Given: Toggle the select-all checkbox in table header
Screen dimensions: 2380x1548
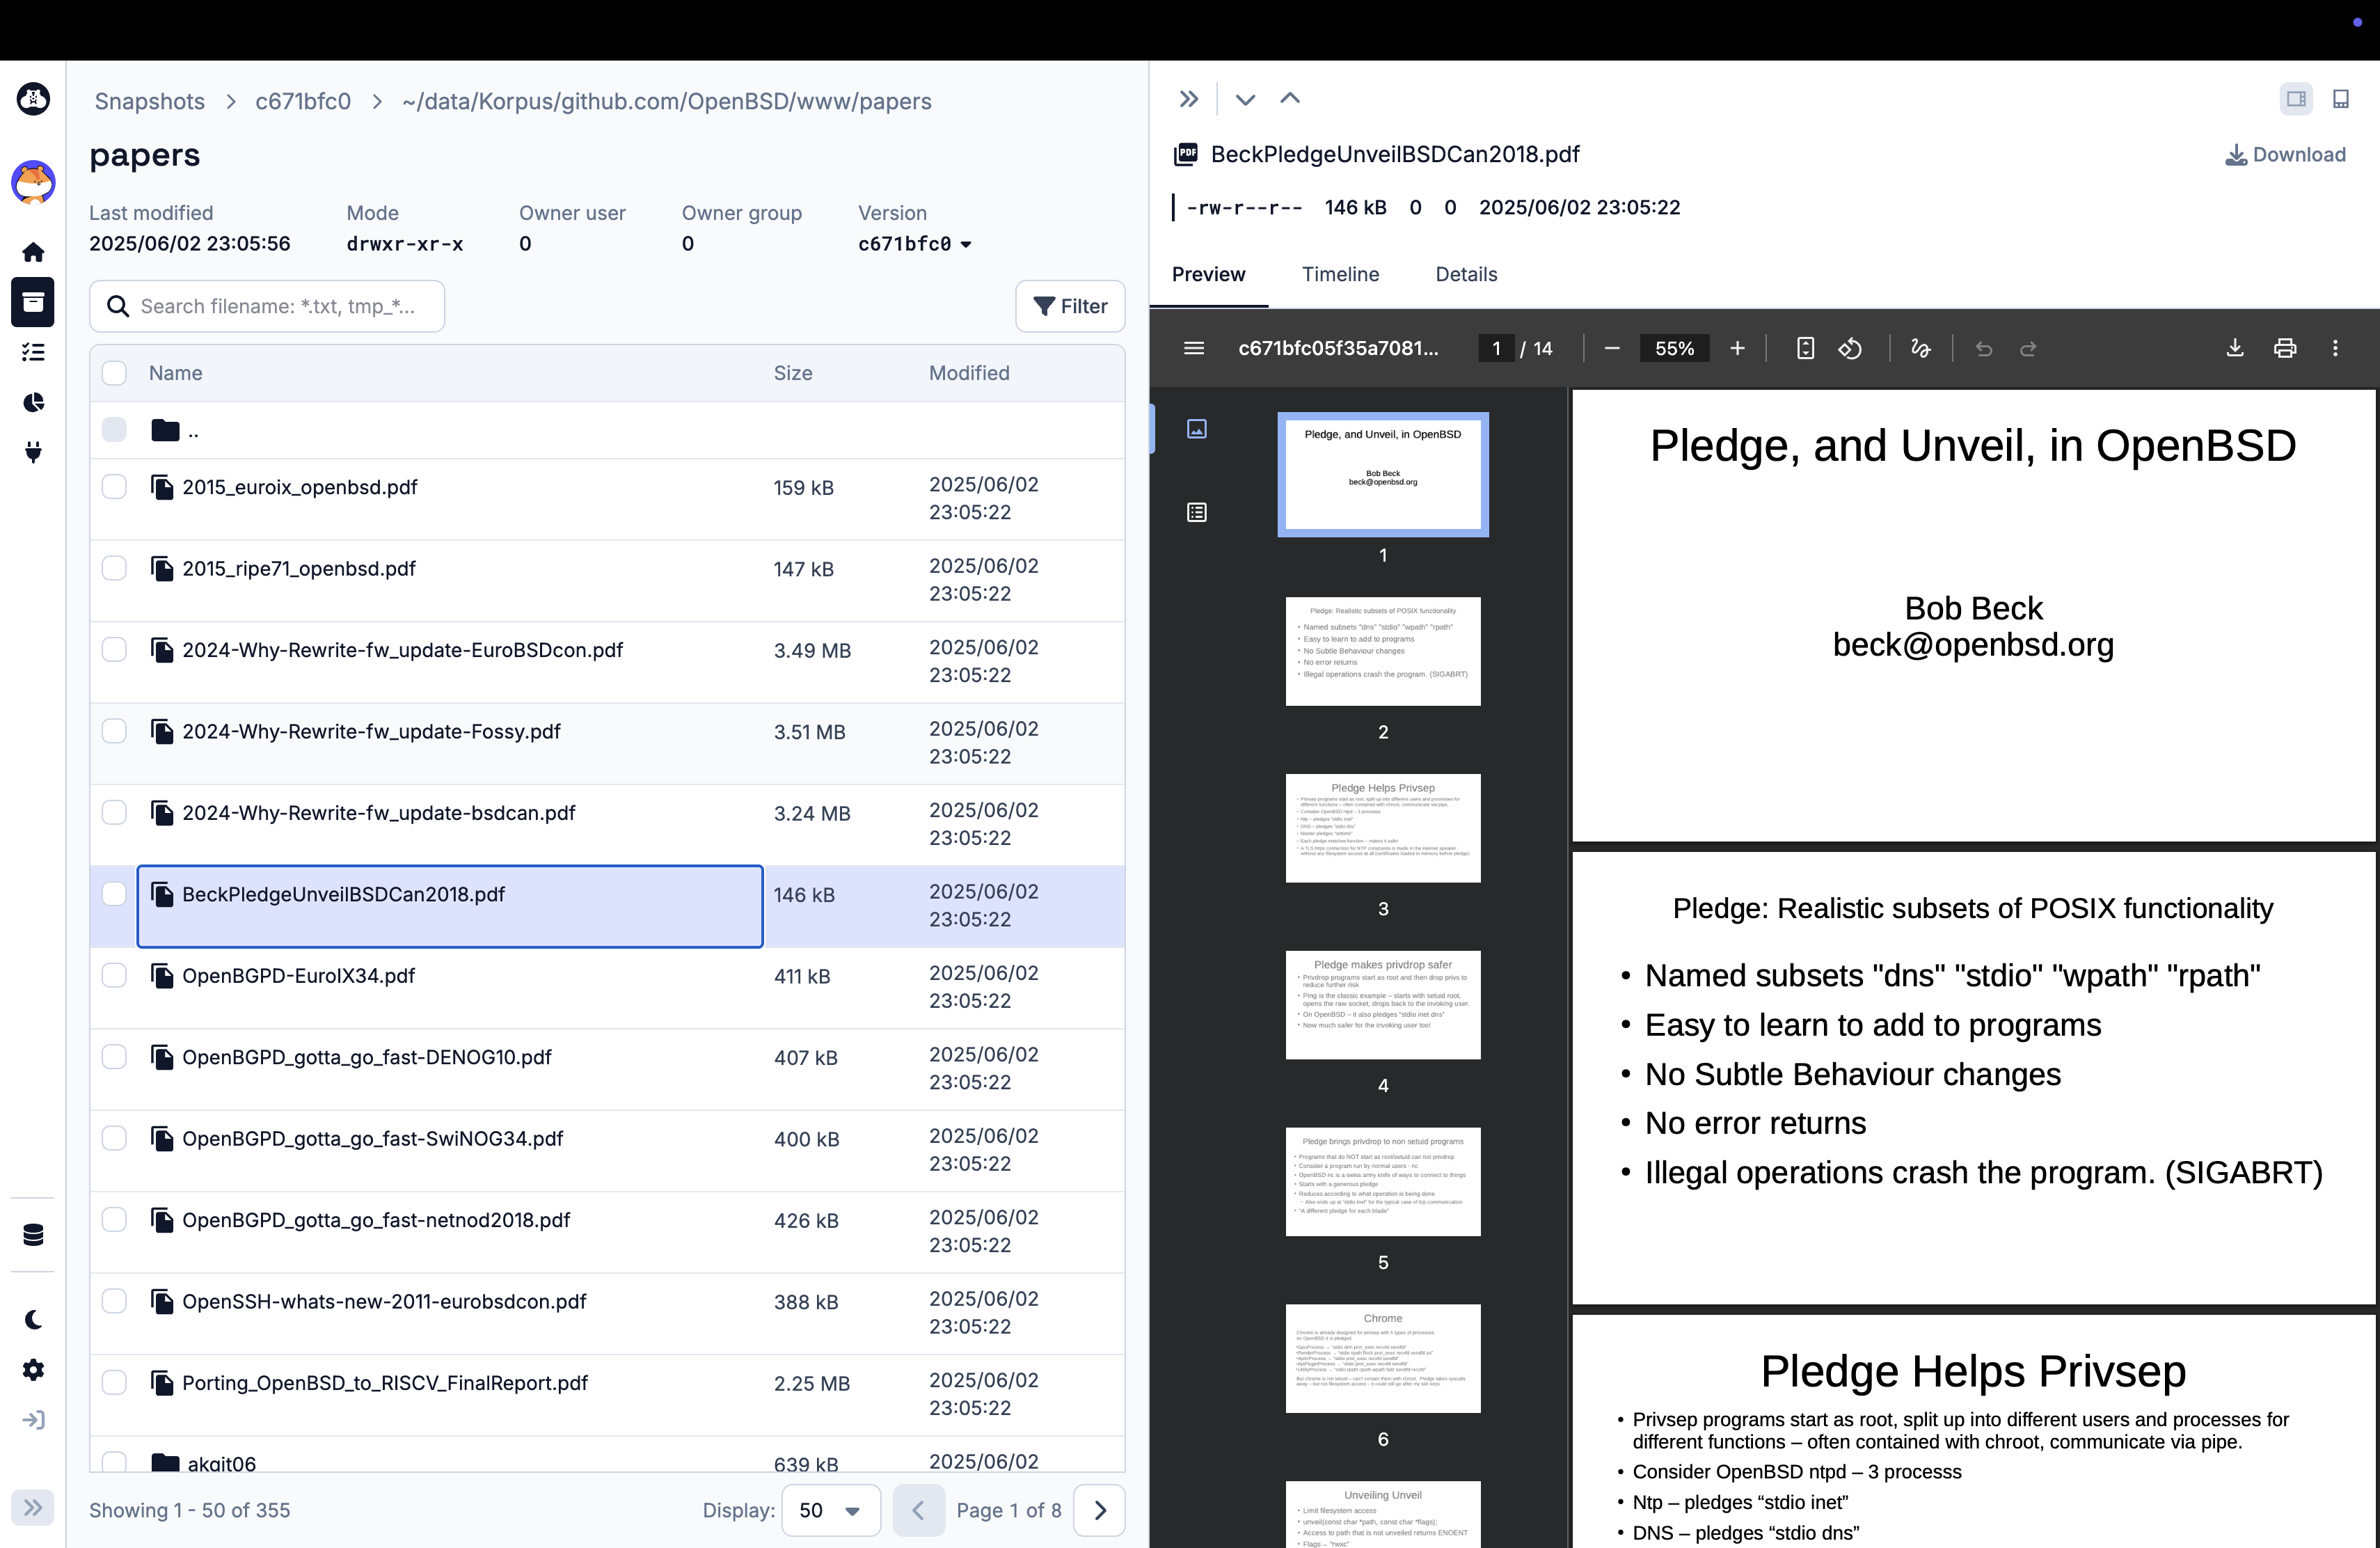Looking at the screenshot, I should click(114, 373).
